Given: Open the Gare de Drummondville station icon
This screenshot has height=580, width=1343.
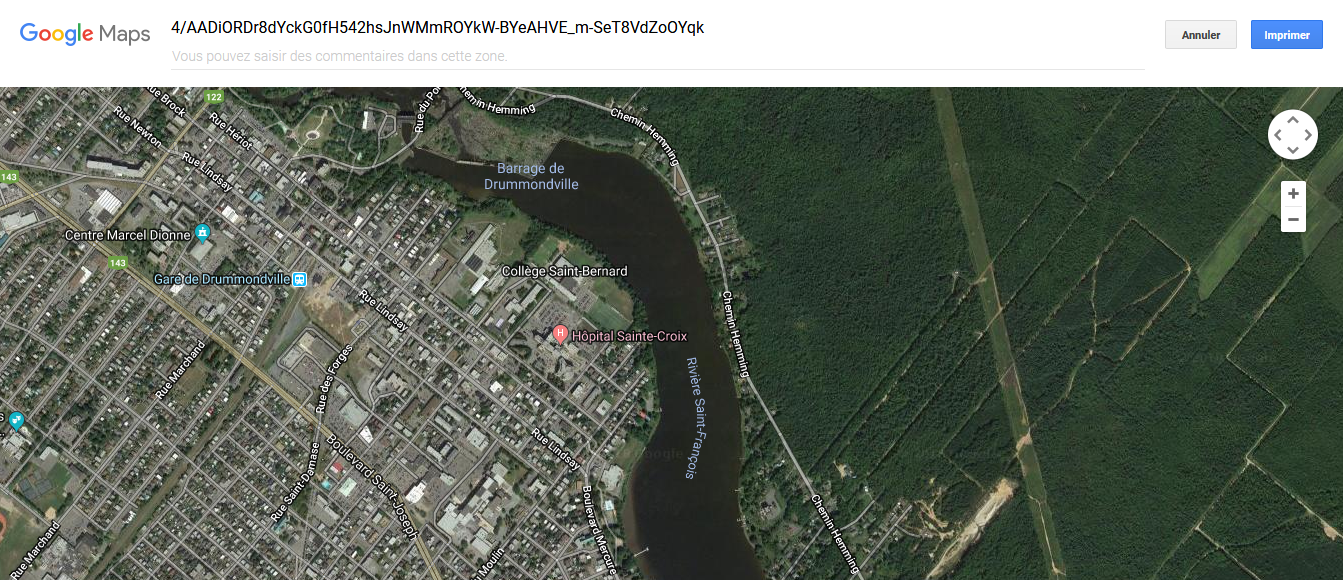Looking at the screenshot, I should (x=299, y=279).
